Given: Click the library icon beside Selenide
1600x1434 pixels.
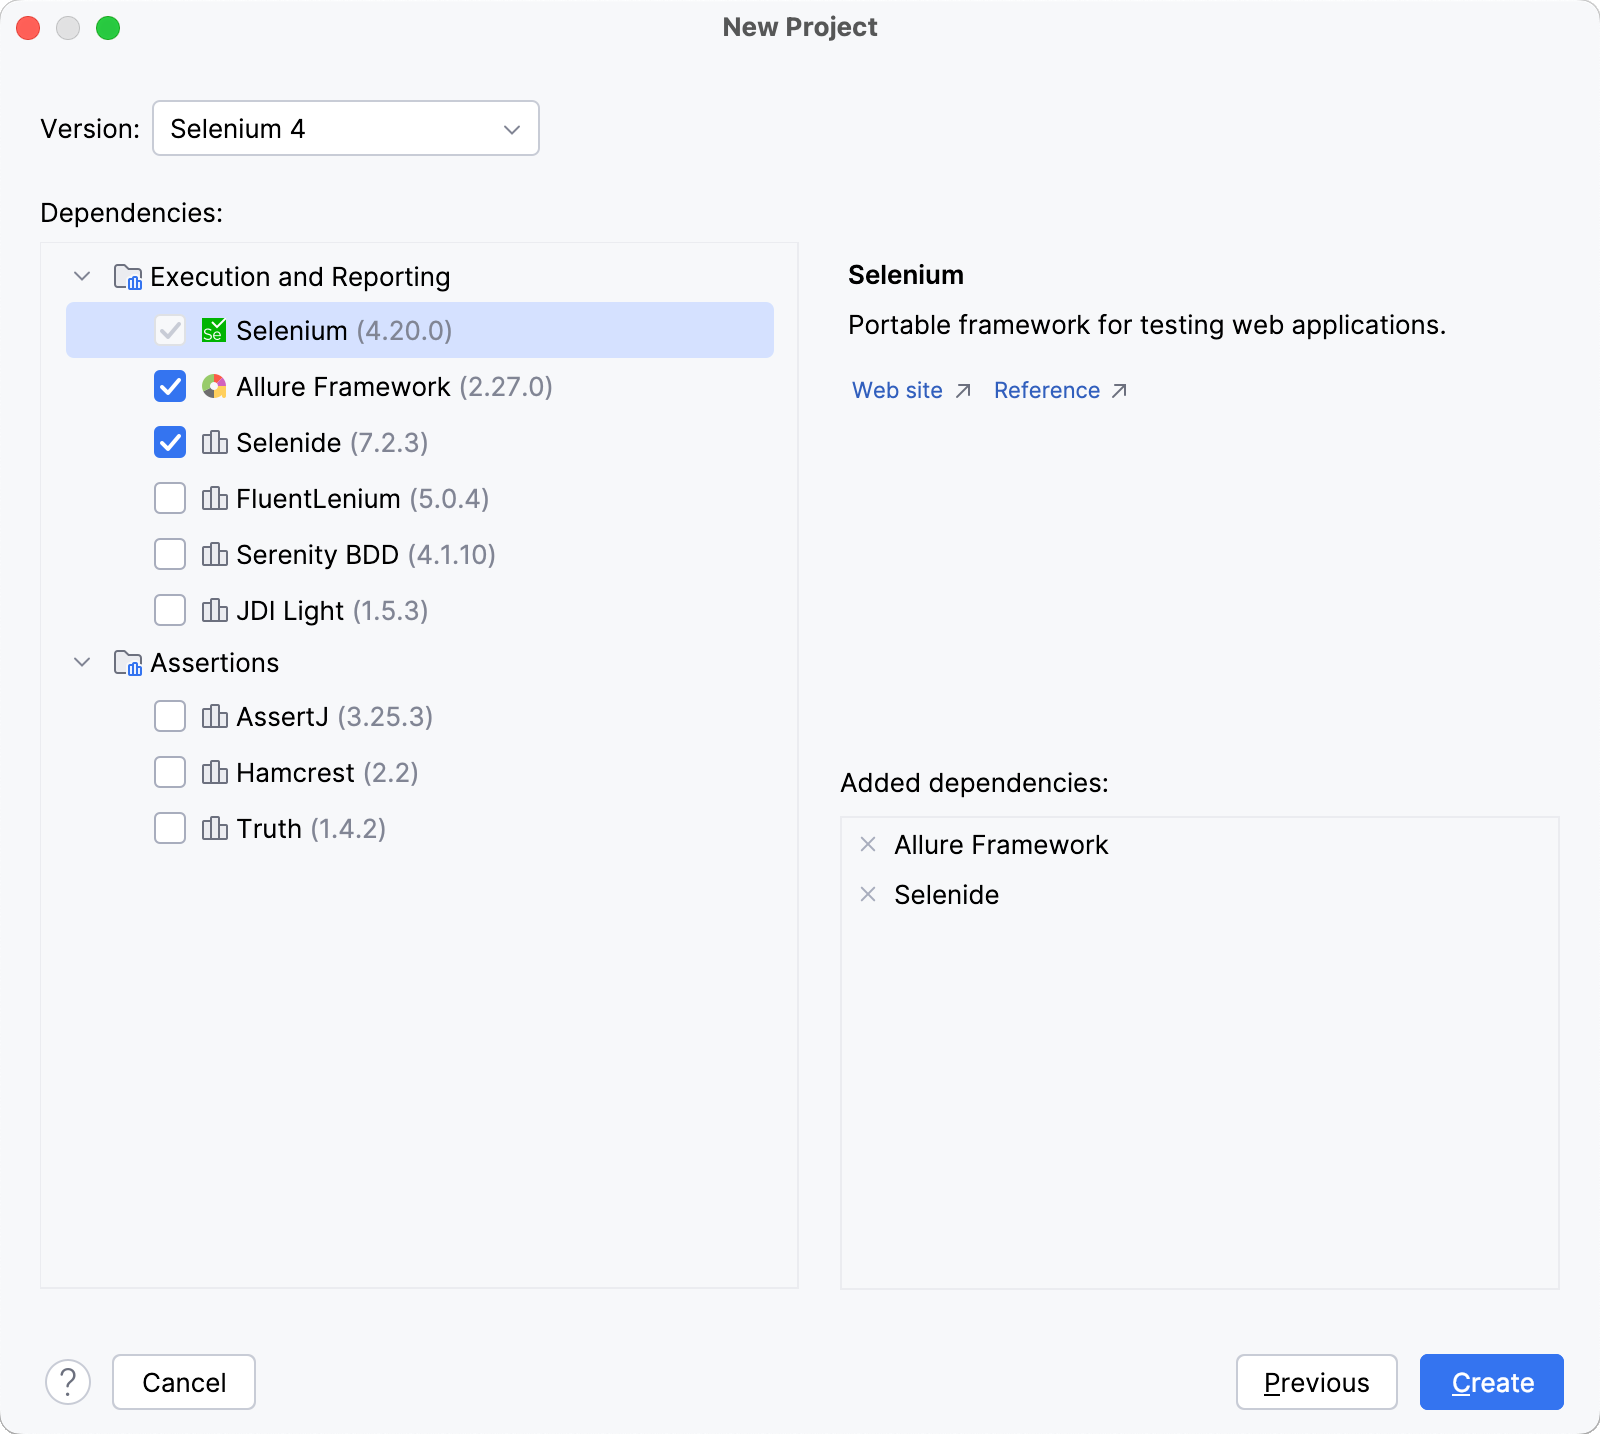Looking at the screenshot, I should click(x=216, y=443).
